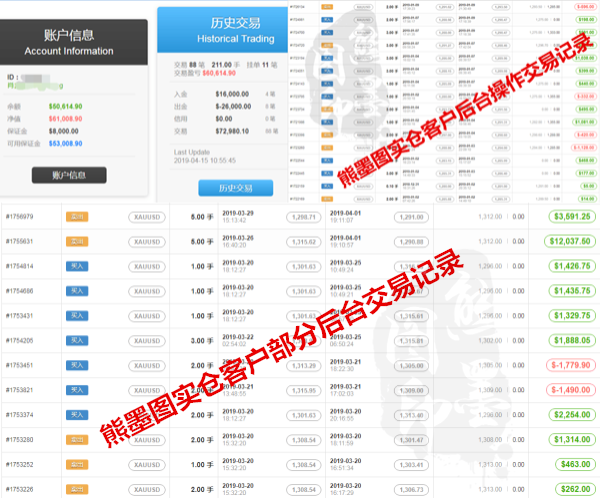This screenshot has height=498, width=600.
Task: Click the XAUUSD symbol tag on order #1753252
Action: tap(147, 465)
